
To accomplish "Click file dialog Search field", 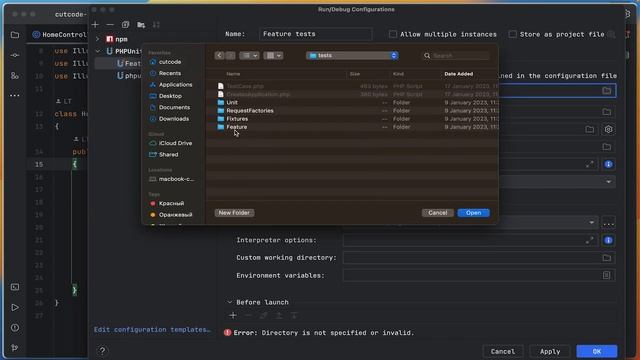I will pyautogui.click(x=456, y=56).
